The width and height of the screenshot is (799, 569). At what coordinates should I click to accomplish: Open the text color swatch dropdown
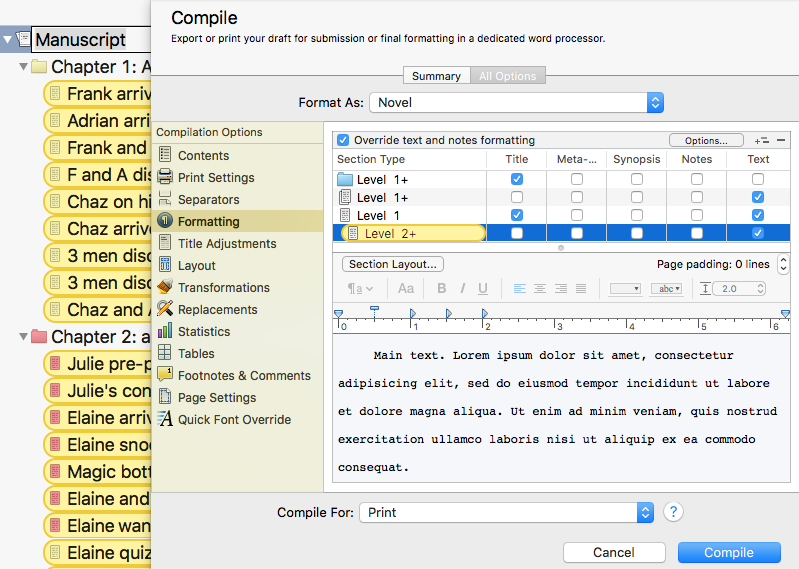(625, 289)
